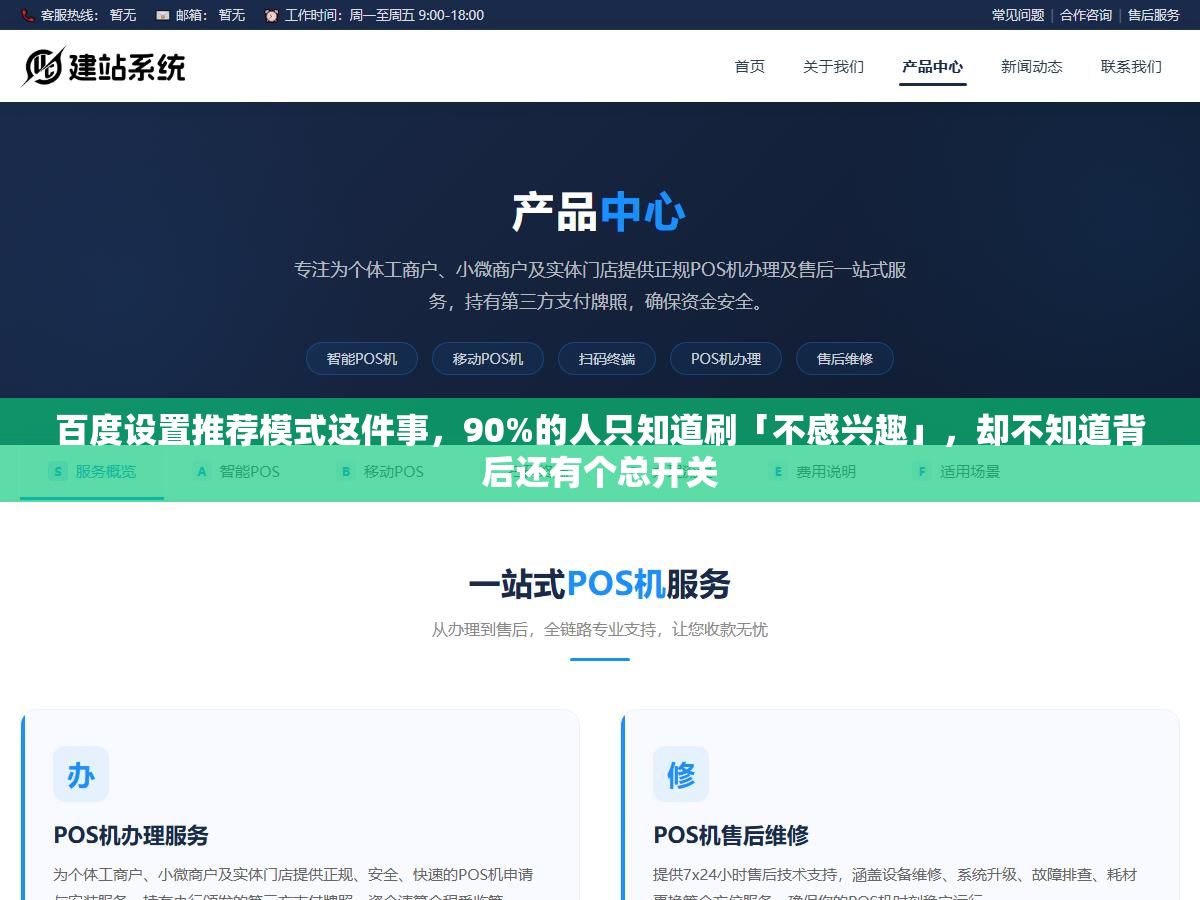Open 联系我们 in the navigation
The height and width of the screenshot is (900, 1200).
tap(1131, 67)
